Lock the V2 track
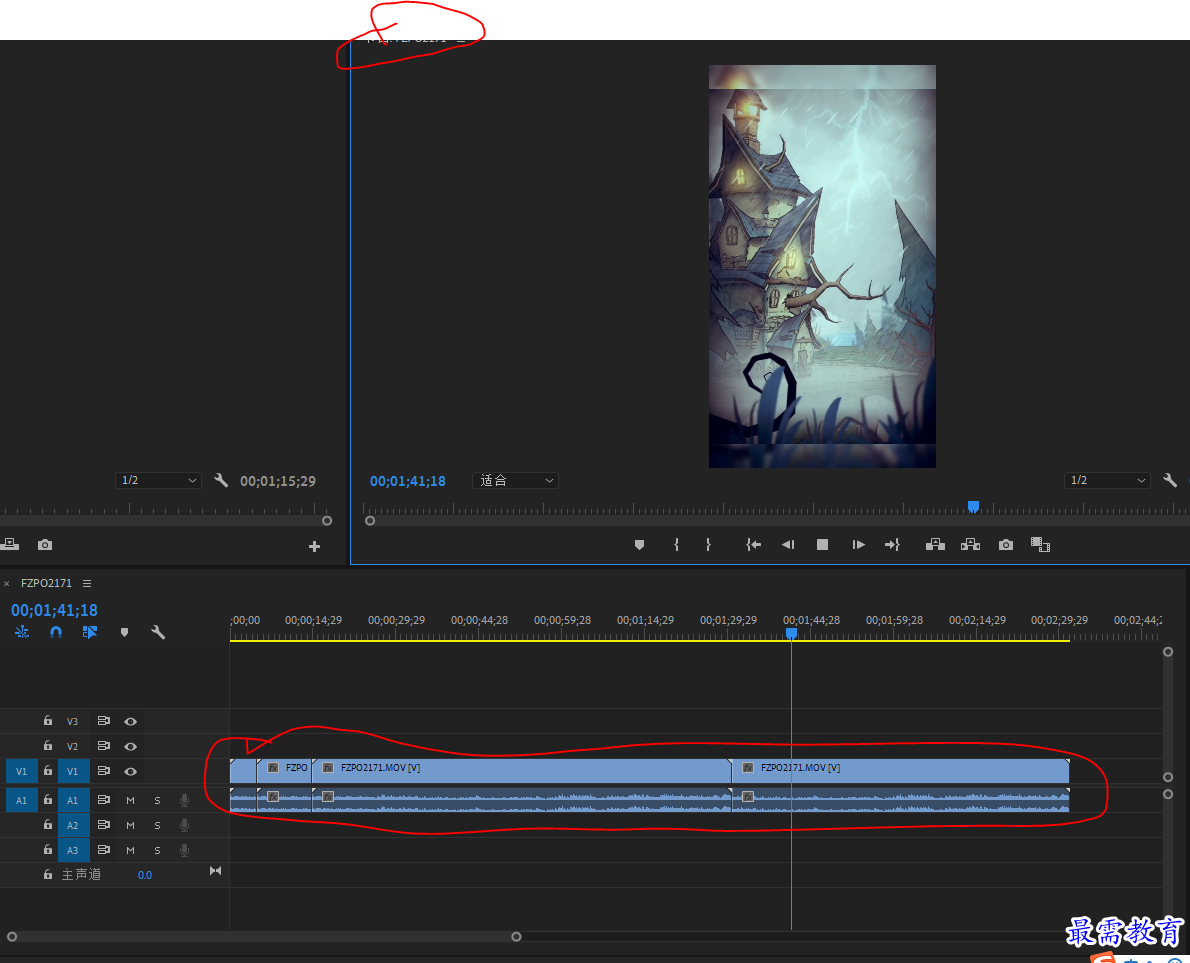Viewport: 1190px width, 963px height. [x=48, y=746]
